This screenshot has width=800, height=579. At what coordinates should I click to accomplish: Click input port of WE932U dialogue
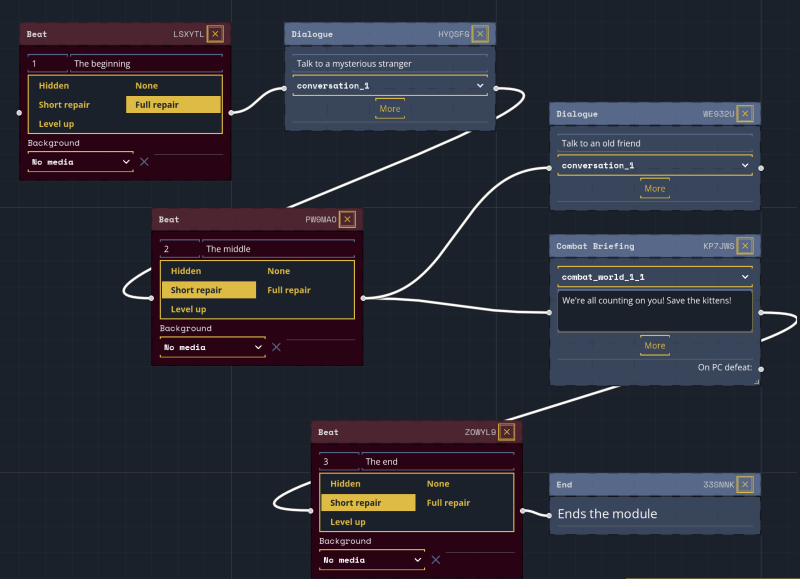pos(549,168)
